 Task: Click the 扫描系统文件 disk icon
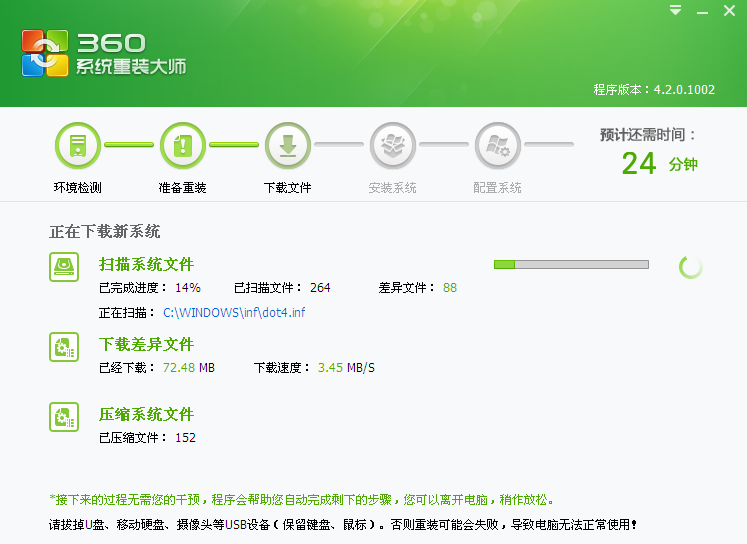(64, 266)
